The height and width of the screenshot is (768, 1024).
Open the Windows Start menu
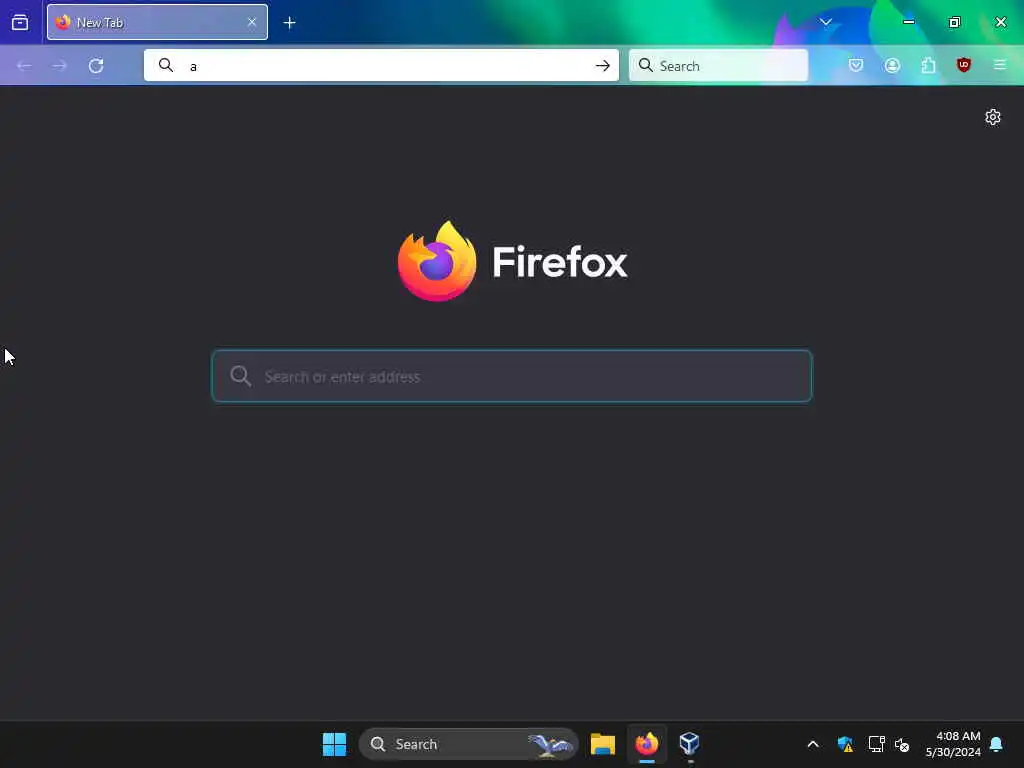(x=334, y=744)
